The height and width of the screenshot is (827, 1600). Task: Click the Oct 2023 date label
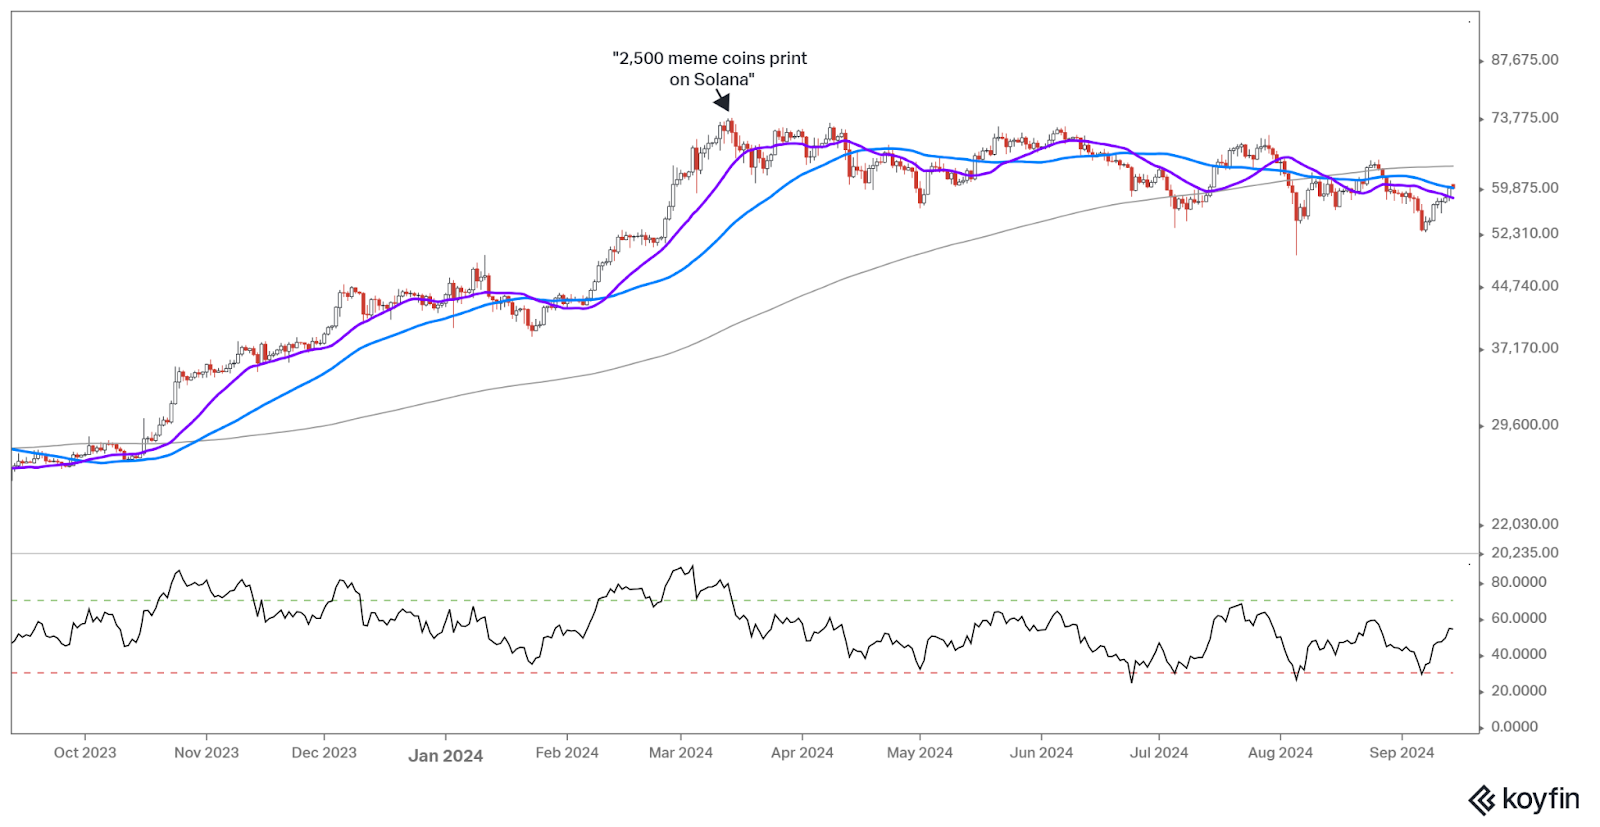[x=85, y=753]
